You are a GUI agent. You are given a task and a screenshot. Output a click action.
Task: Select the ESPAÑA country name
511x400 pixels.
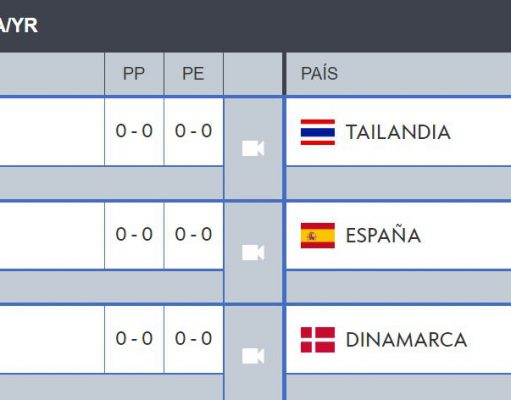[383, 234]
